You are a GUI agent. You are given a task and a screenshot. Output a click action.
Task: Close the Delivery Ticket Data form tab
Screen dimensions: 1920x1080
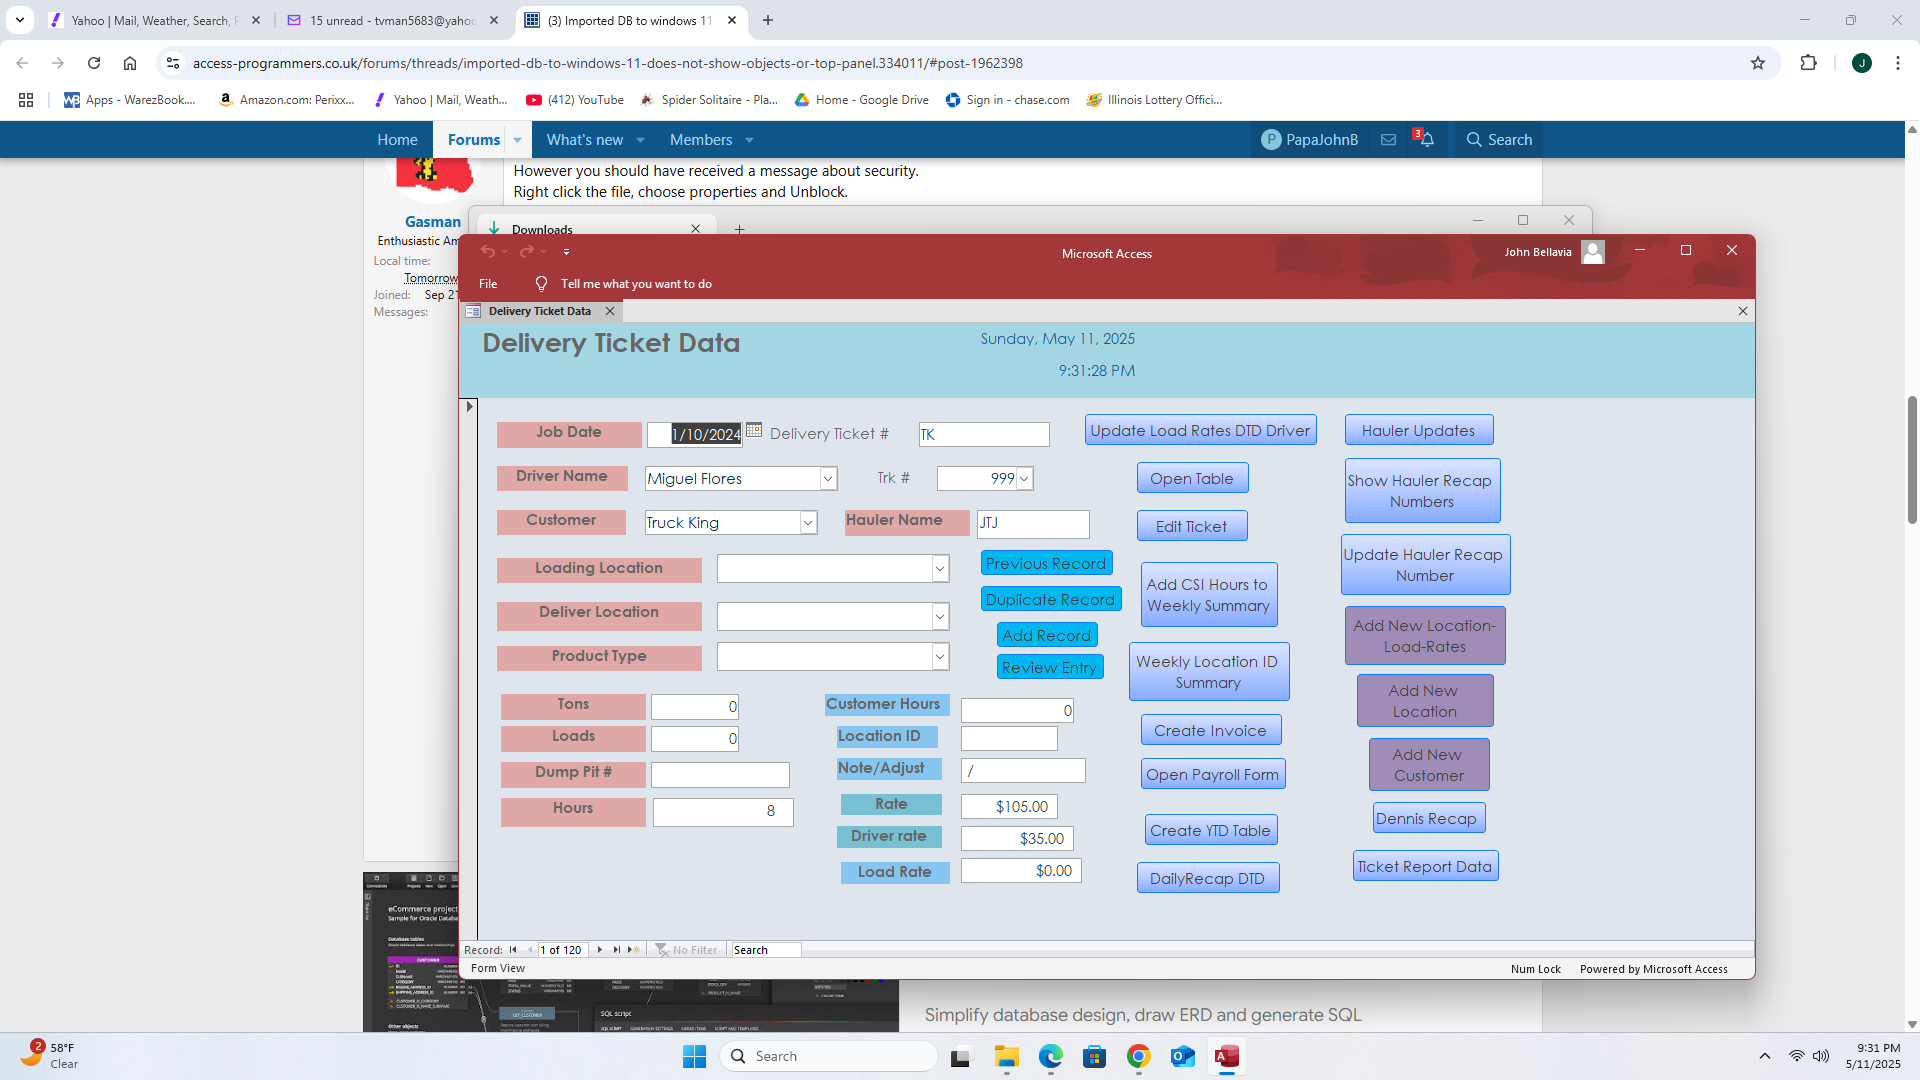pyautogui.click(x=610, y=311)
